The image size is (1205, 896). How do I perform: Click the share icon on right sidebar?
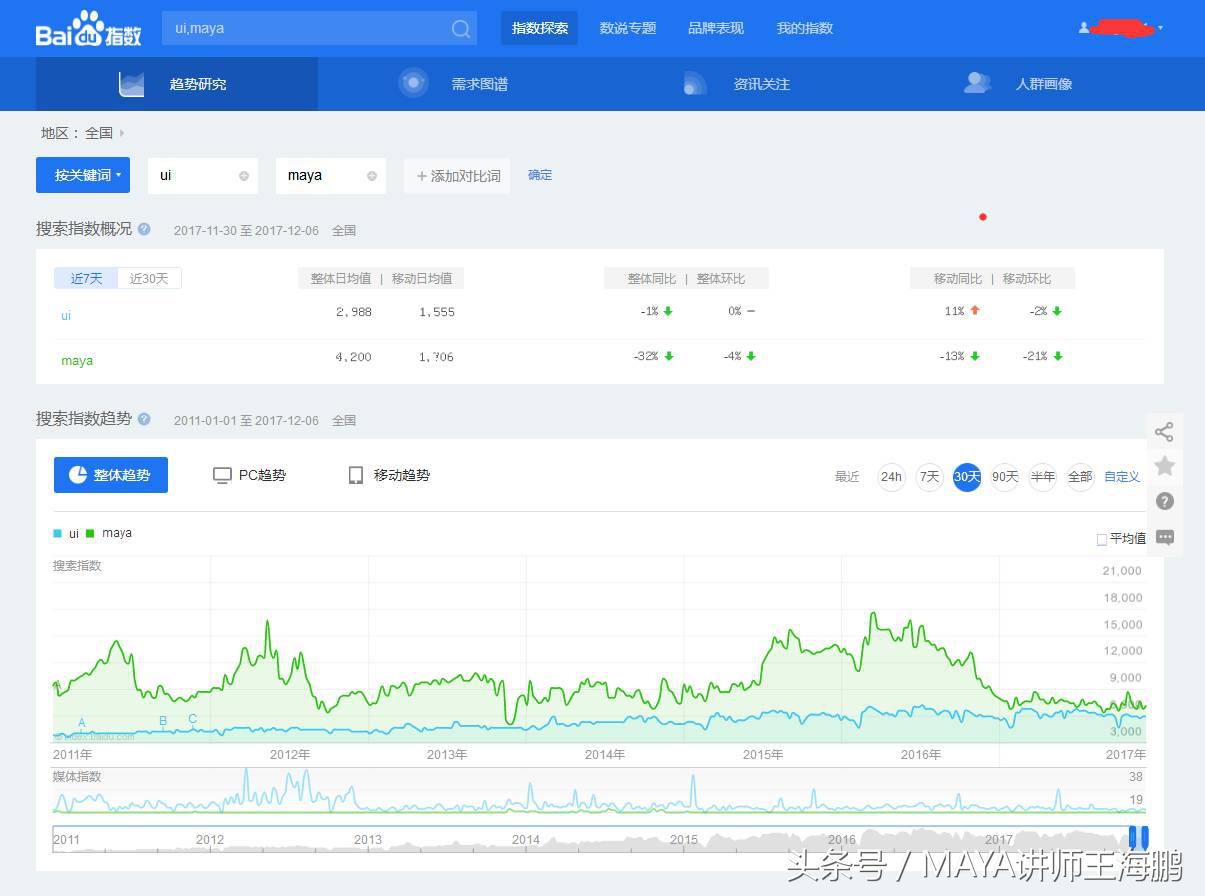pos(1163,431)
